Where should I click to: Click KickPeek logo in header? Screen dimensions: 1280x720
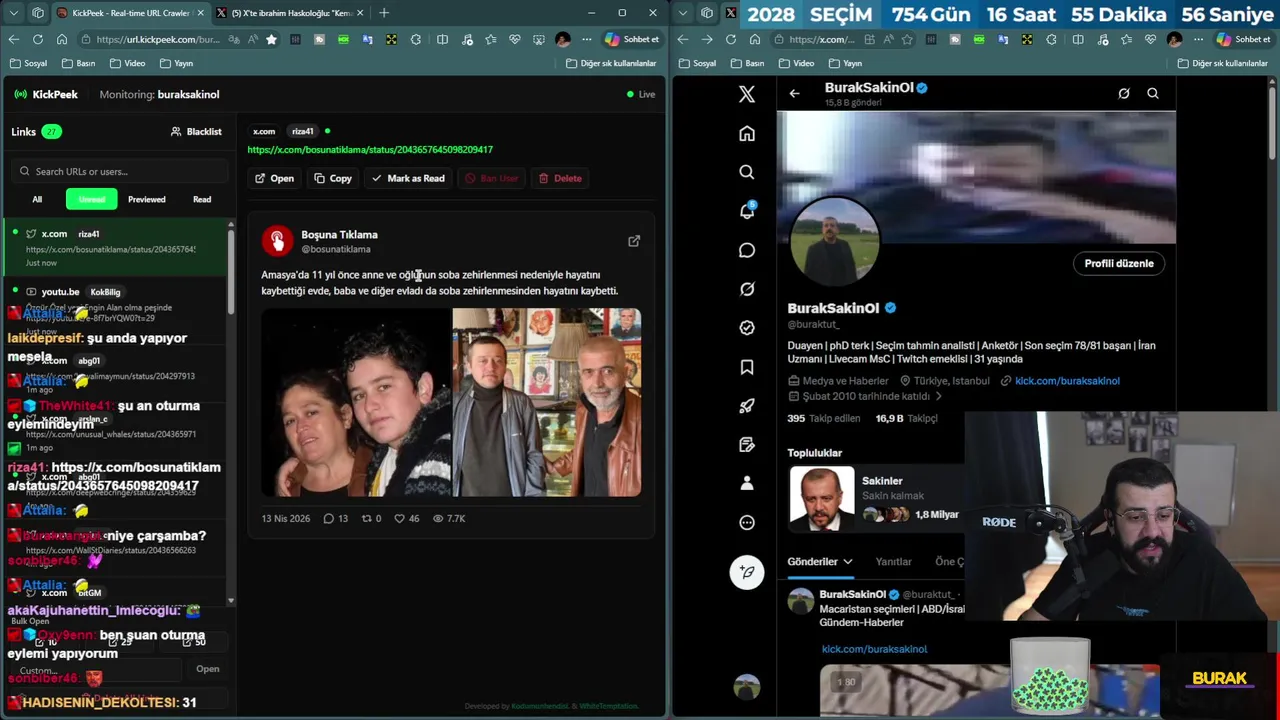[46, 94]
